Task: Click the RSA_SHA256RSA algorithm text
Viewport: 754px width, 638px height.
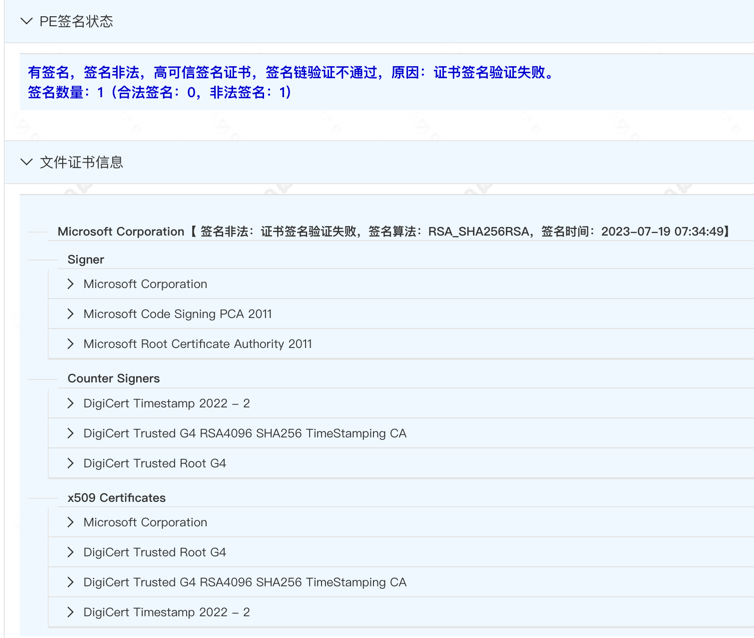Action: coord(478,232)
